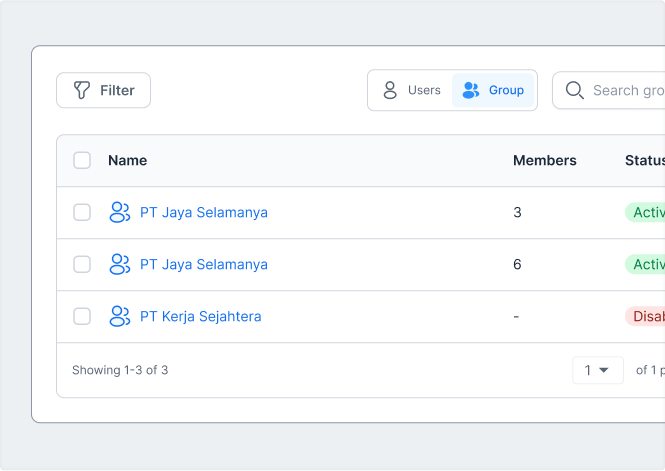This screenshot has width=665, height=471.
Task: Click the two-person icon beside Group
Action: [x=471, y=90]
